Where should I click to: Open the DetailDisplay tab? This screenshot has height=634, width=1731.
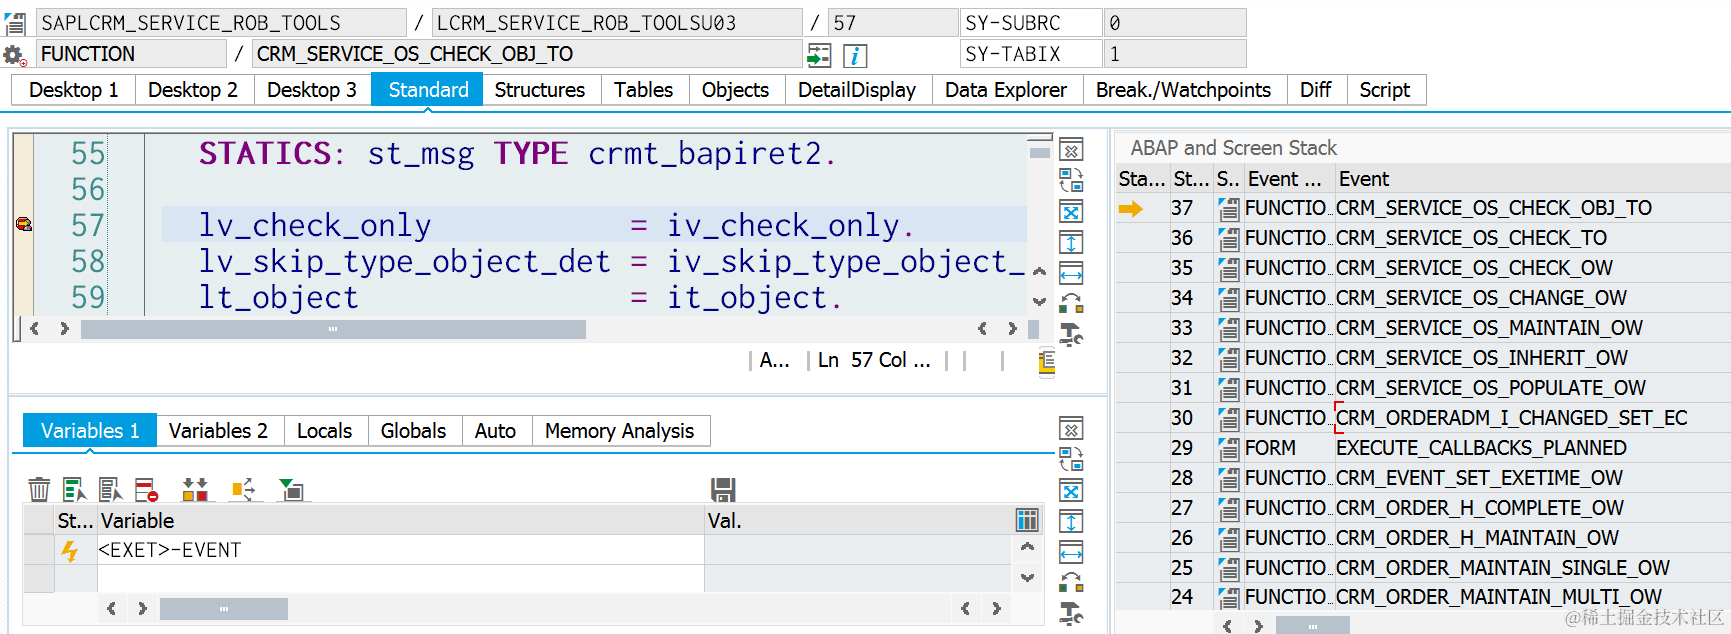857,90
